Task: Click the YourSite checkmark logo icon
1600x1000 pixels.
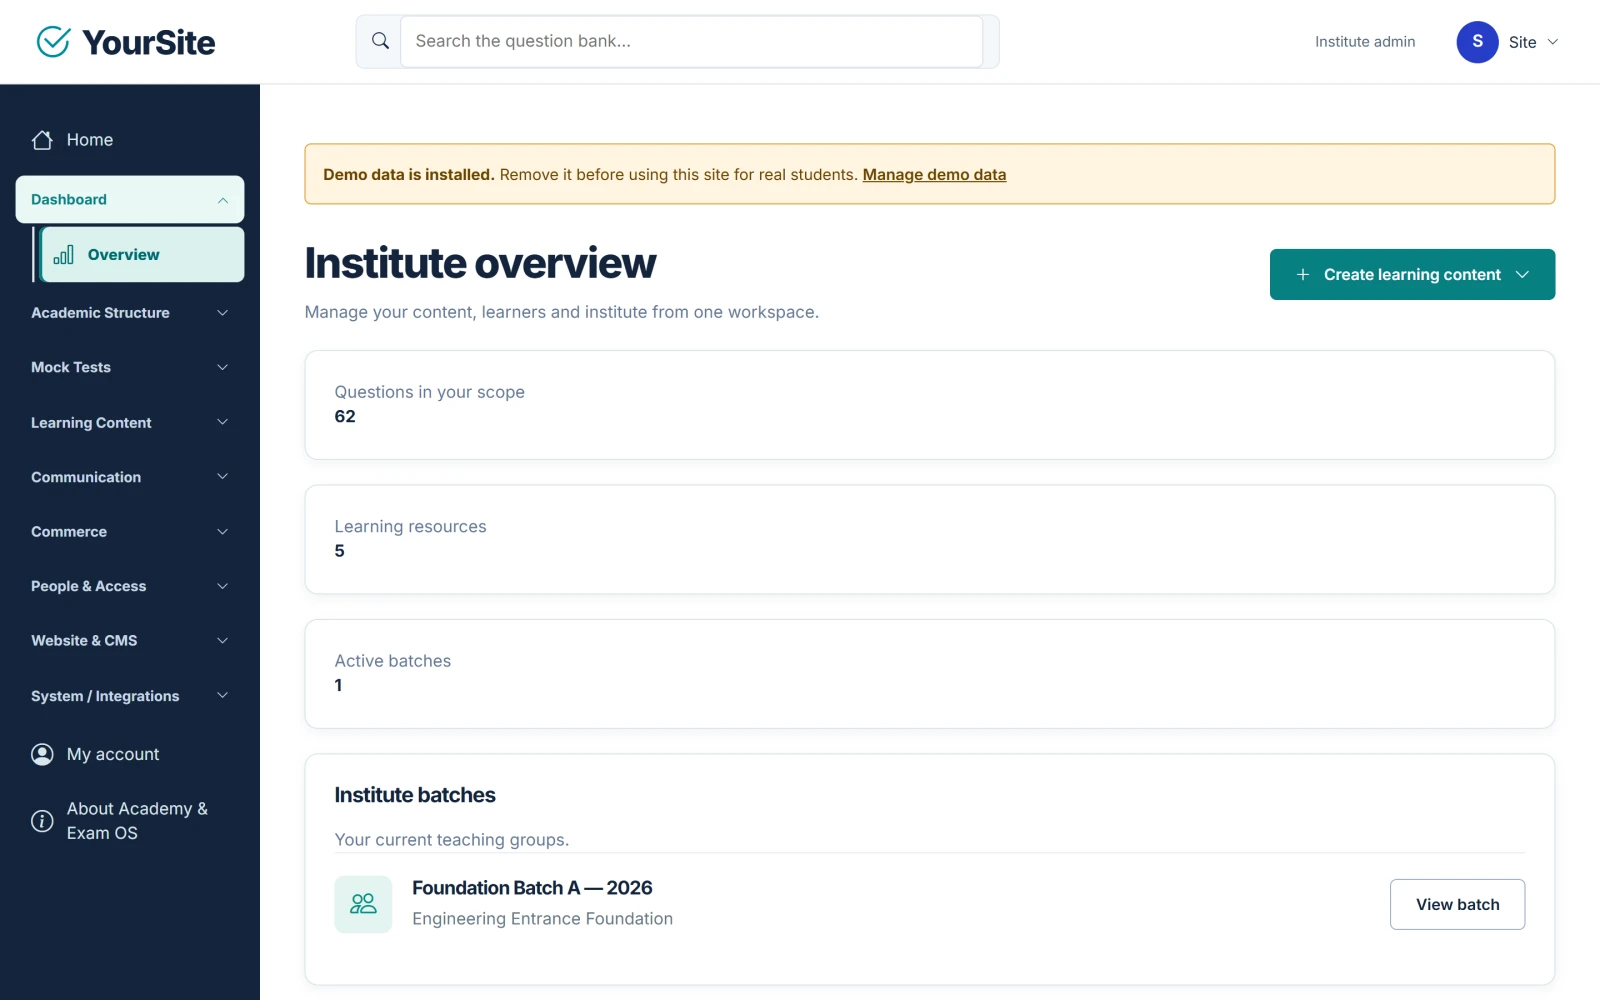Action: coord(54,42)
